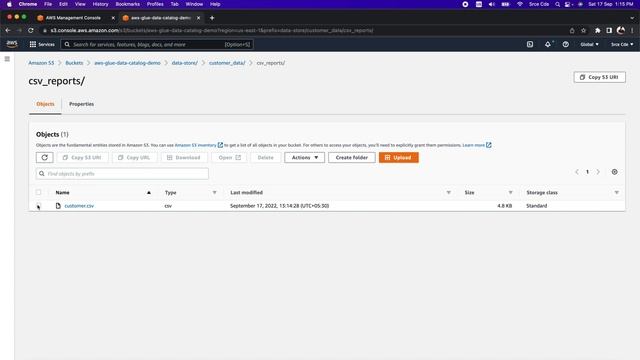Select the customer.csv row checkbox
The image size is (640, 360).
pos(38,206)
